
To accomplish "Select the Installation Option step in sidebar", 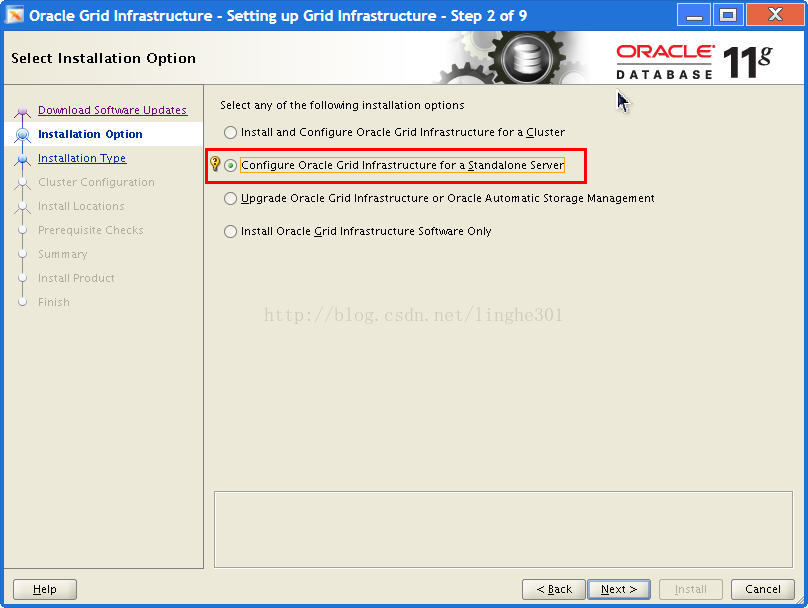I will [x=90, y=134].
